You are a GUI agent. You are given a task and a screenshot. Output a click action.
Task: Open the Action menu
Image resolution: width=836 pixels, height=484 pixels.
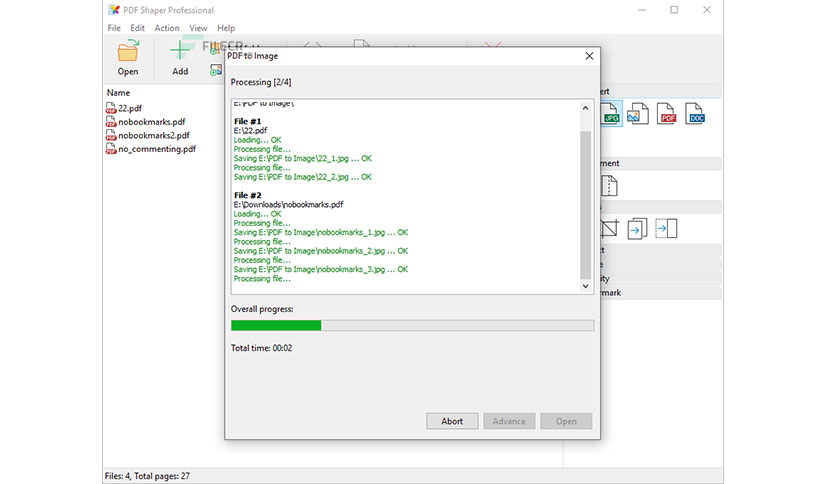(167, 28)
